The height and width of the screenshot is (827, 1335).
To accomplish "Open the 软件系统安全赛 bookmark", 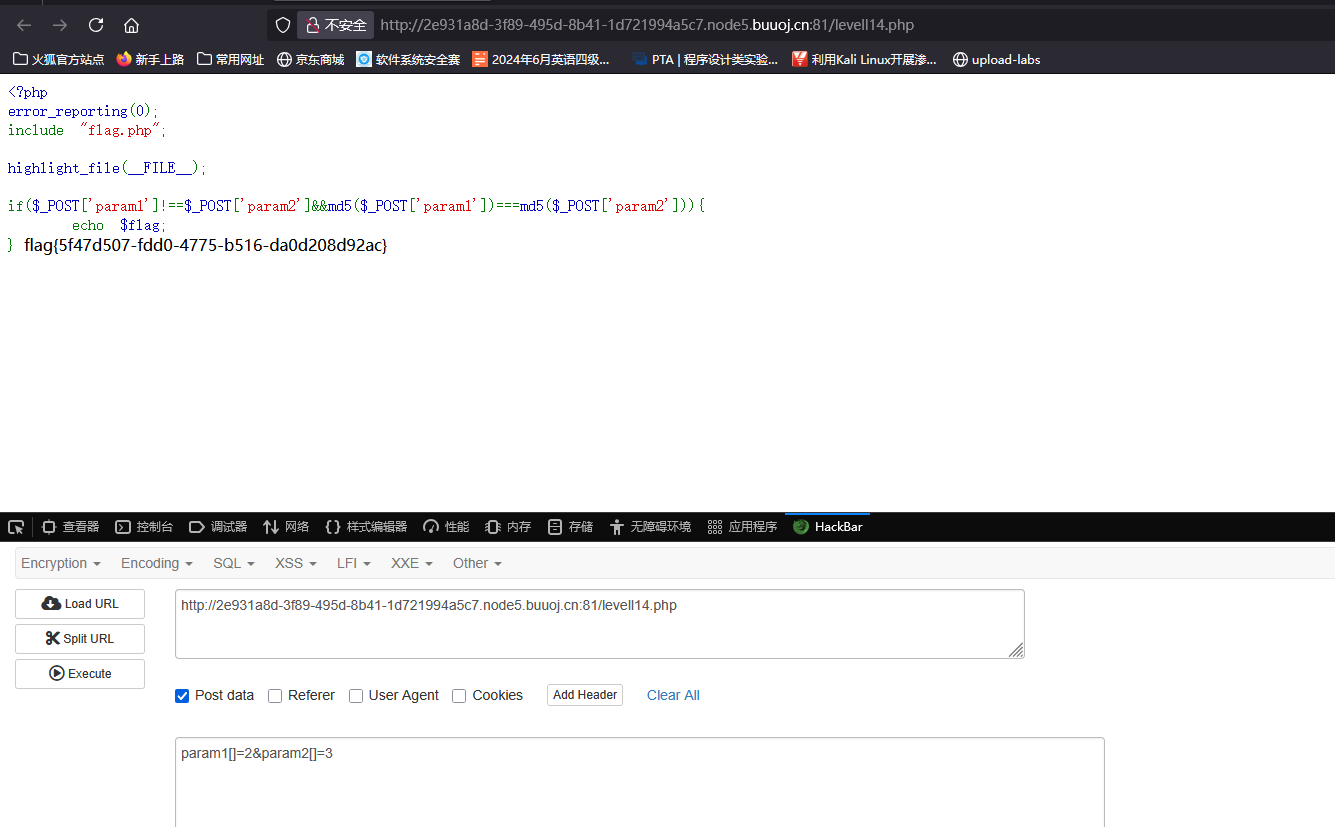I will pos(408,59).
